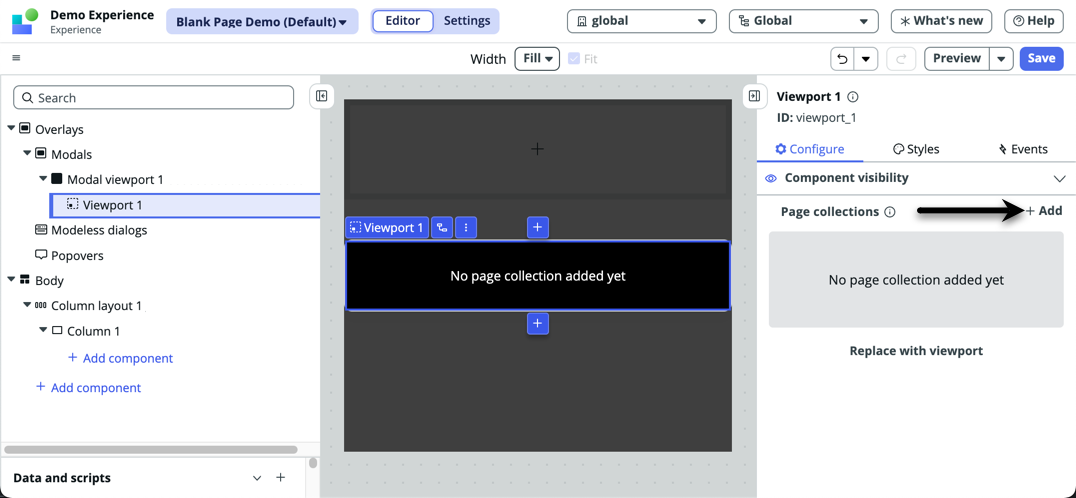
Task: Open the Styles tab
Action: 916,149
